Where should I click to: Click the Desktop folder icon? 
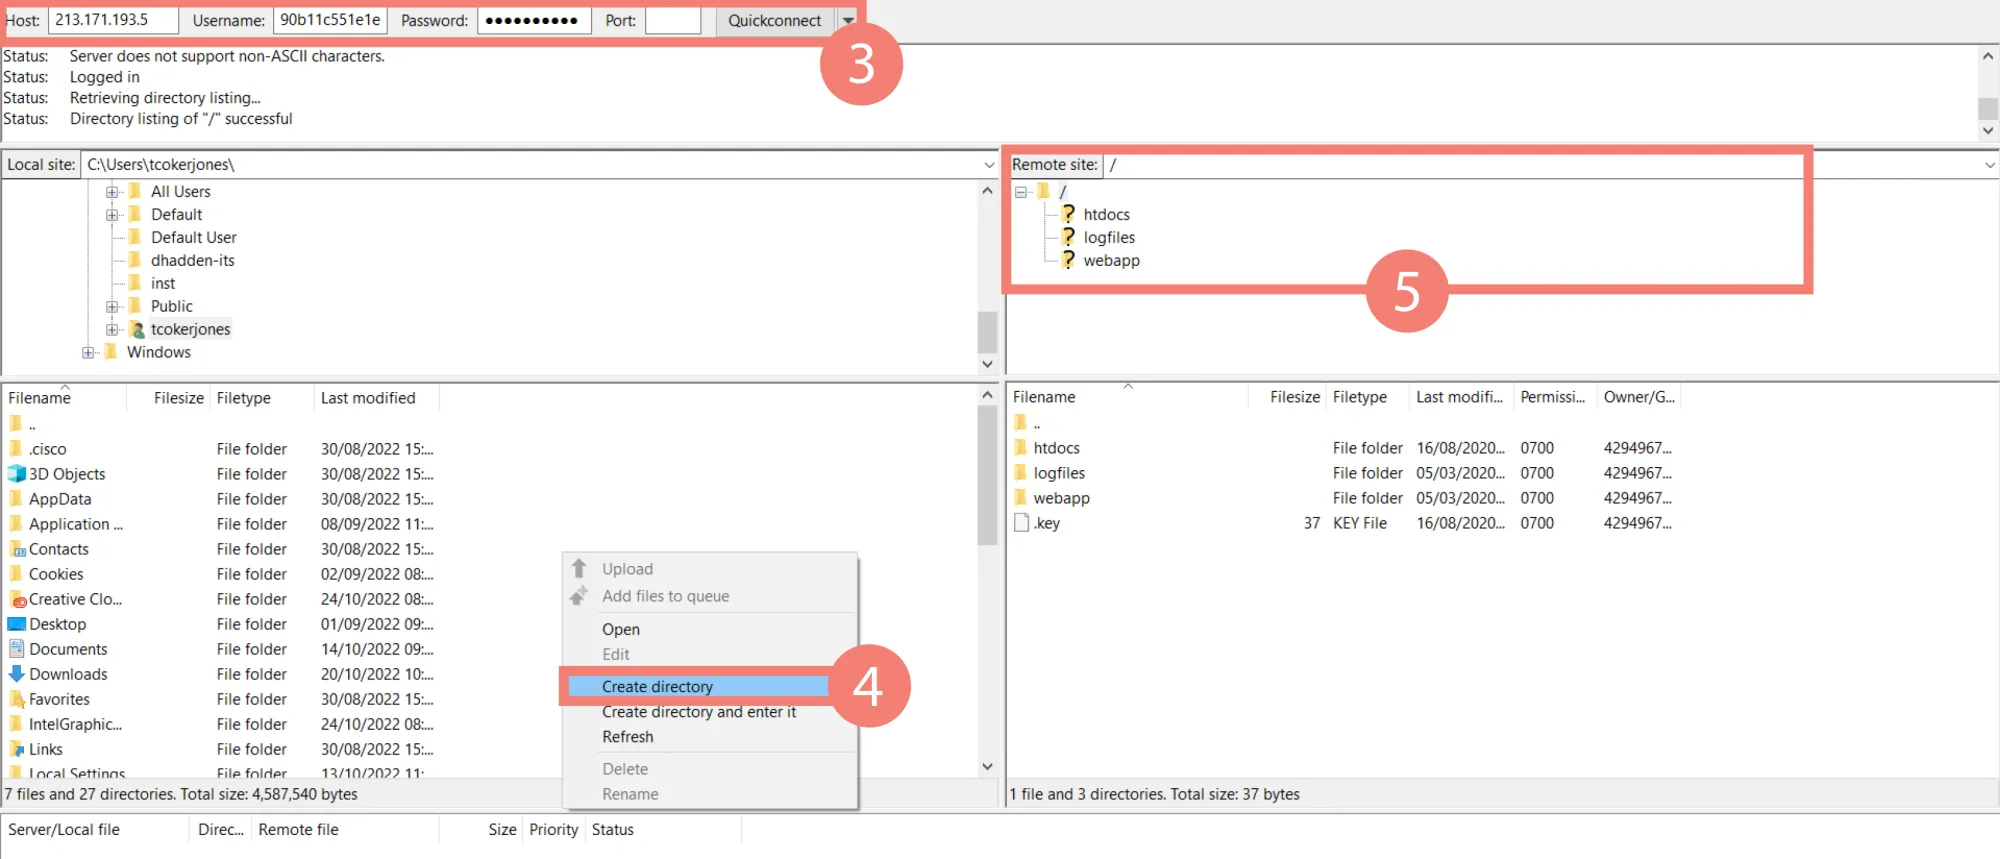[17, 623]
